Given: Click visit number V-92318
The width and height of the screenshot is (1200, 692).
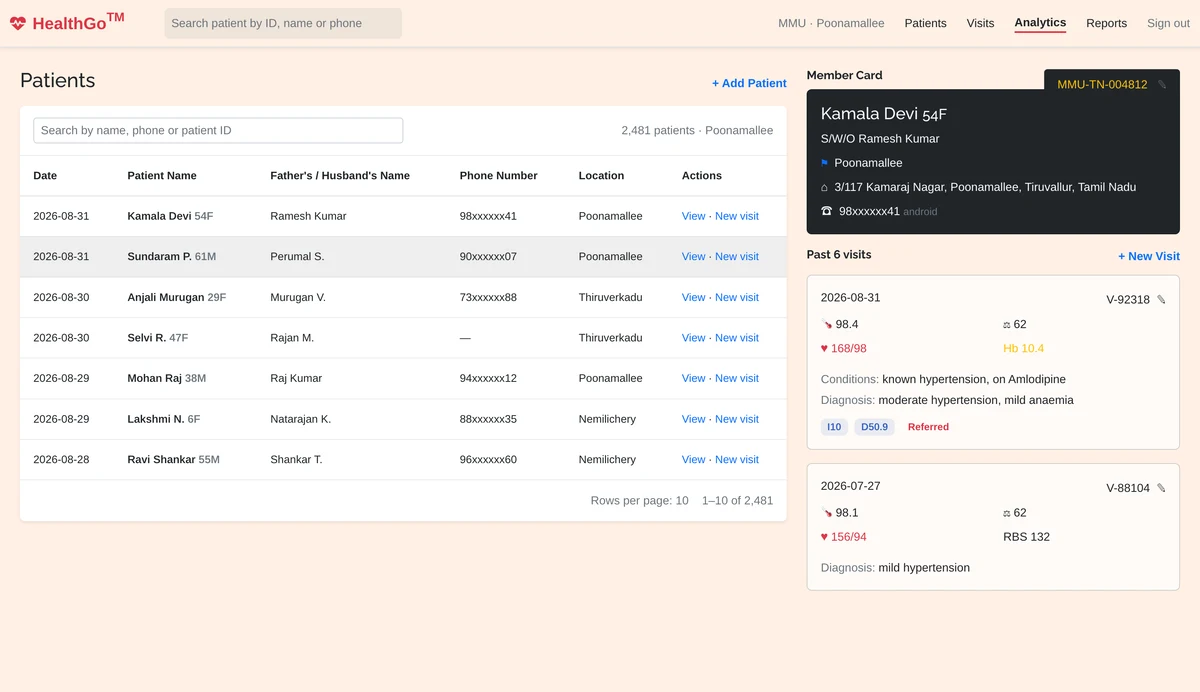Looking at the screenshot, I should coord(1128,300).
